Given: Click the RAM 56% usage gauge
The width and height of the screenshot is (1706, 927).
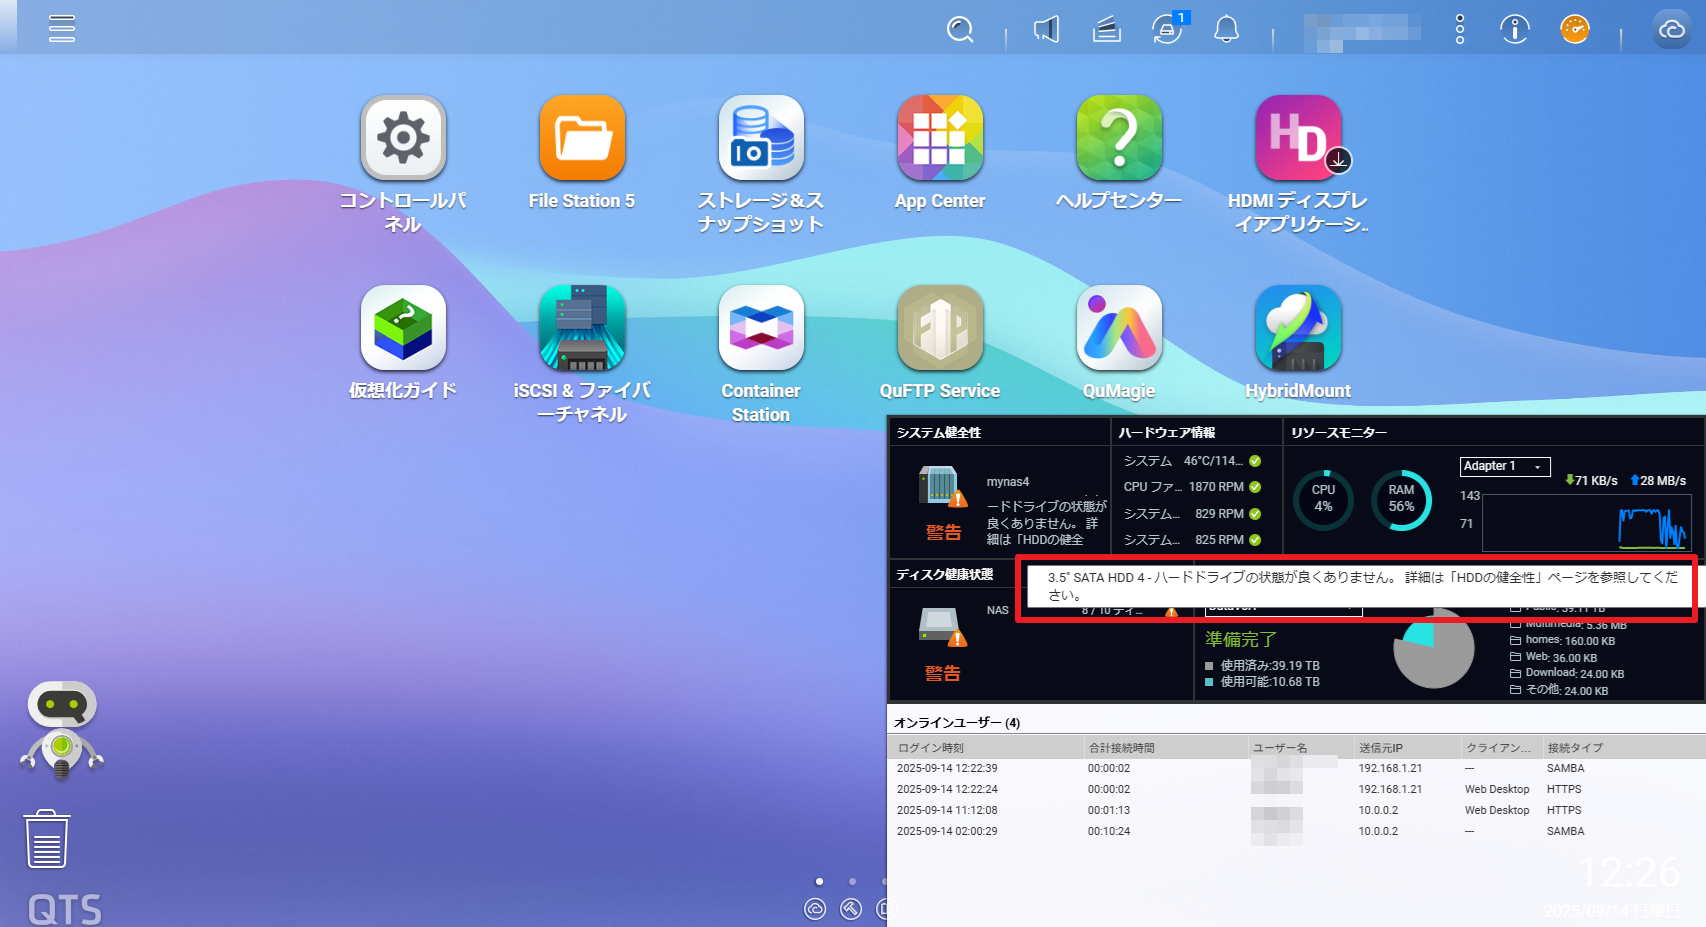Looking at the screenshot, I should (1401, 499).
